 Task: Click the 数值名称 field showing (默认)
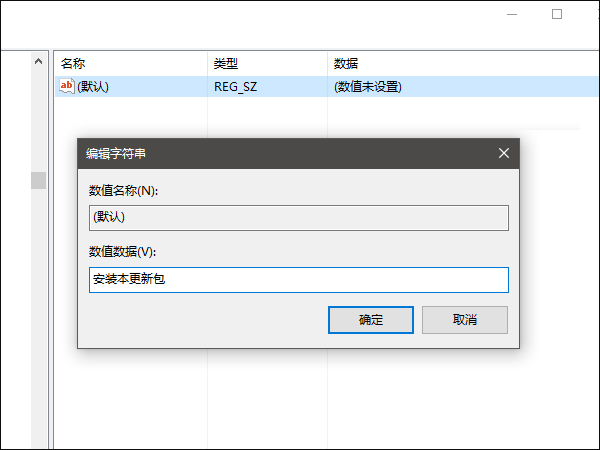(299, 218)
